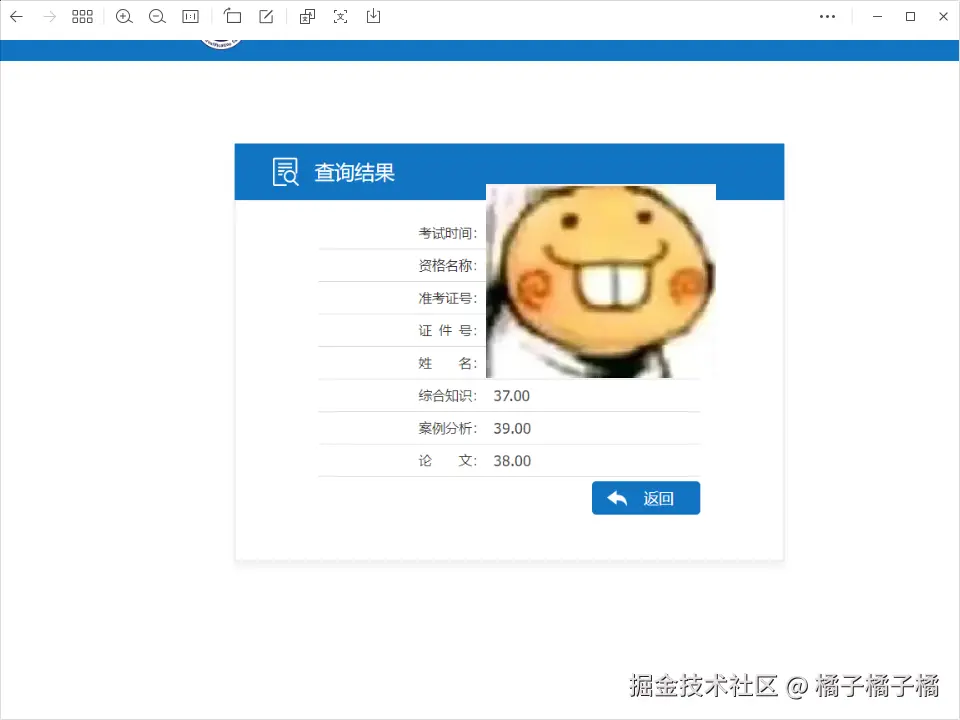Run text extraction on the image
The image size is (960, 720).
[x=340, y=16]
